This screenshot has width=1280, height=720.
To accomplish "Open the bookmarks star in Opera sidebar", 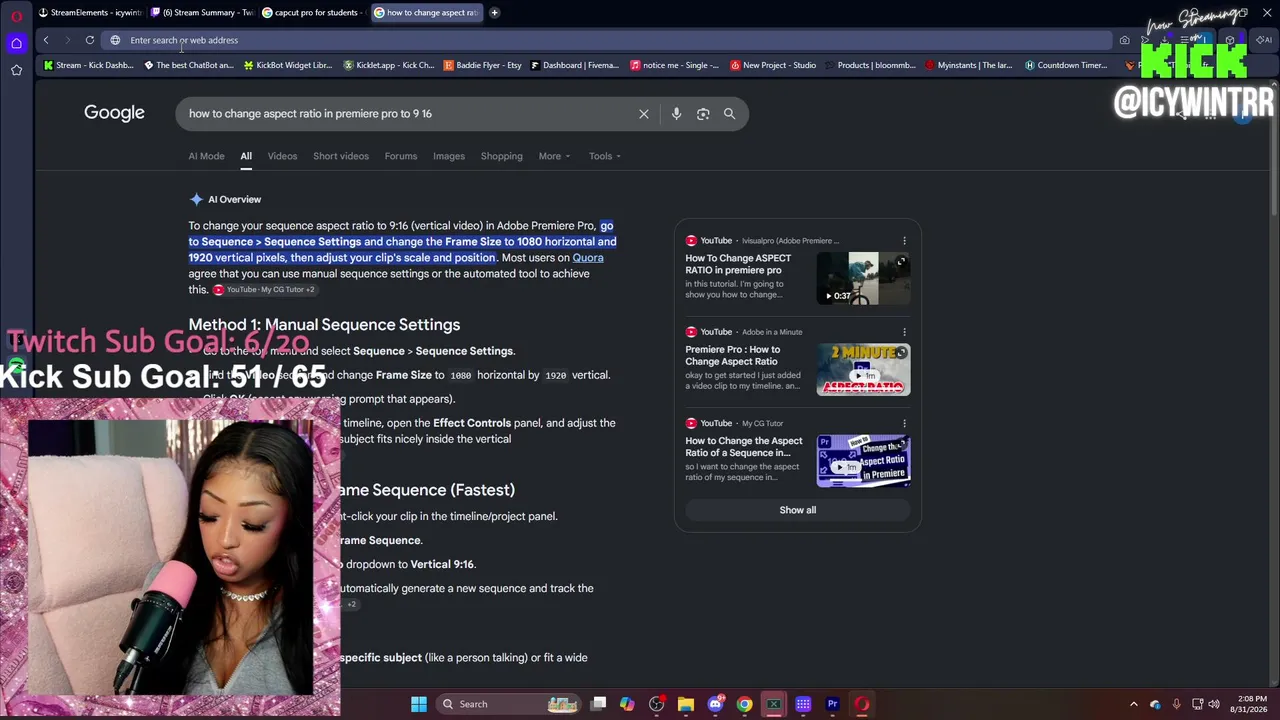I will 16,70.
